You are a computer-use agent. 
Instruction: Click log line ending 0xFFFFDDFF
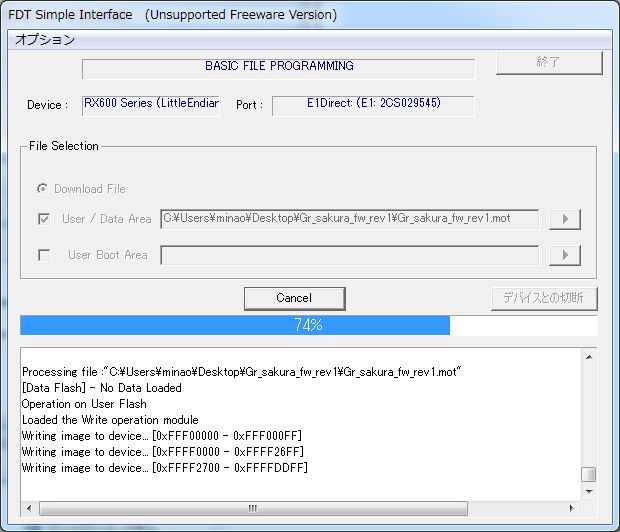[x=164, y=468]
